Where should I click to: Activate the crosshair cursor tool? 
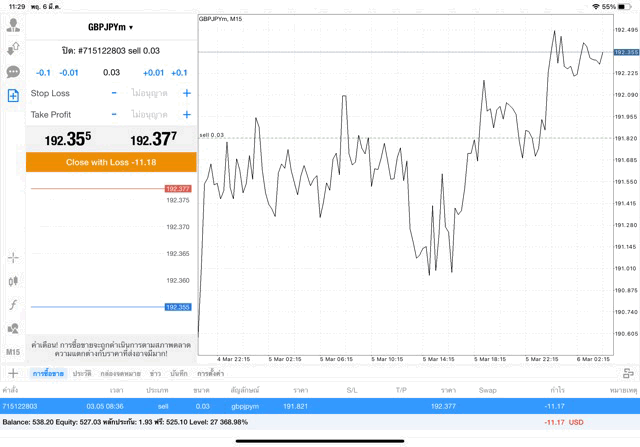point(13,257)
